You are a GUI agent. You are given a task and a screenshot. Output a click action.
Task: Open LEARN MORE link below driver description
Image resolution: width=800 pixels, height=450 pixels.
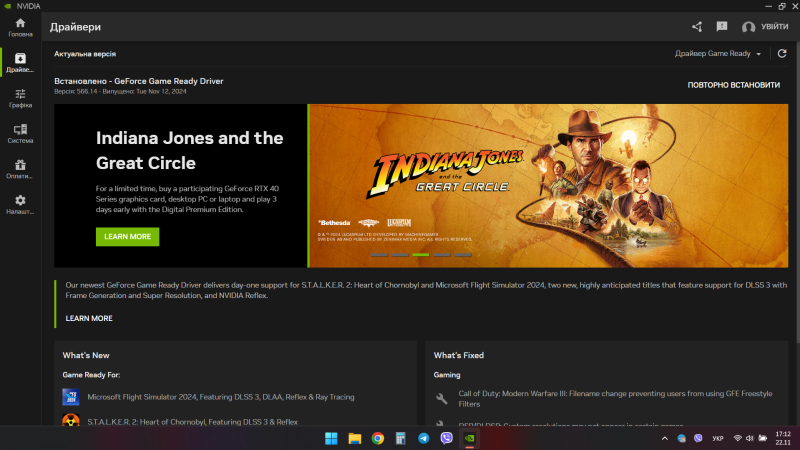tap(89, 318)
